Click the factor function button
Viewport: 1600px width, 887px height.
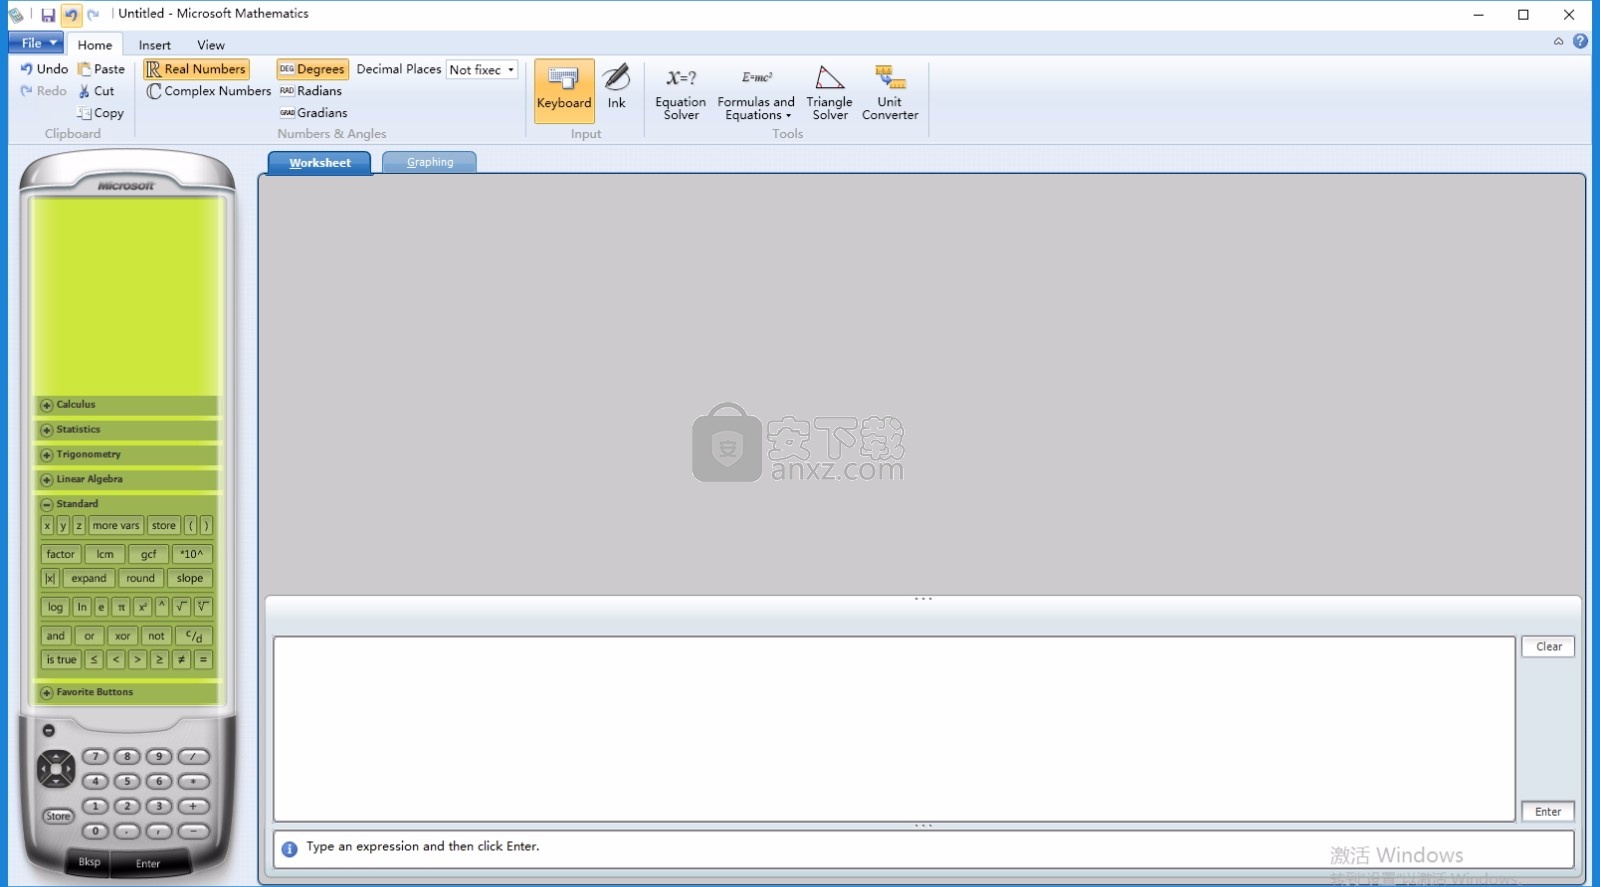60,554
